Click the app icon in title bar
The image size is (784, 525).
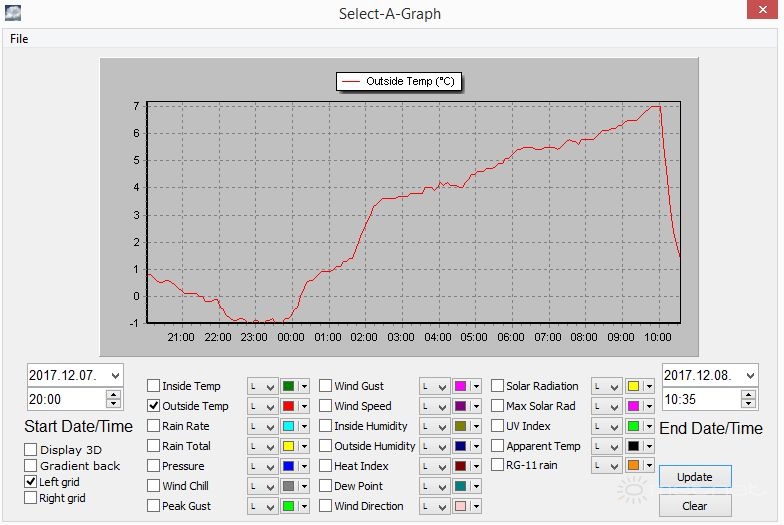[x=12, y=14]
